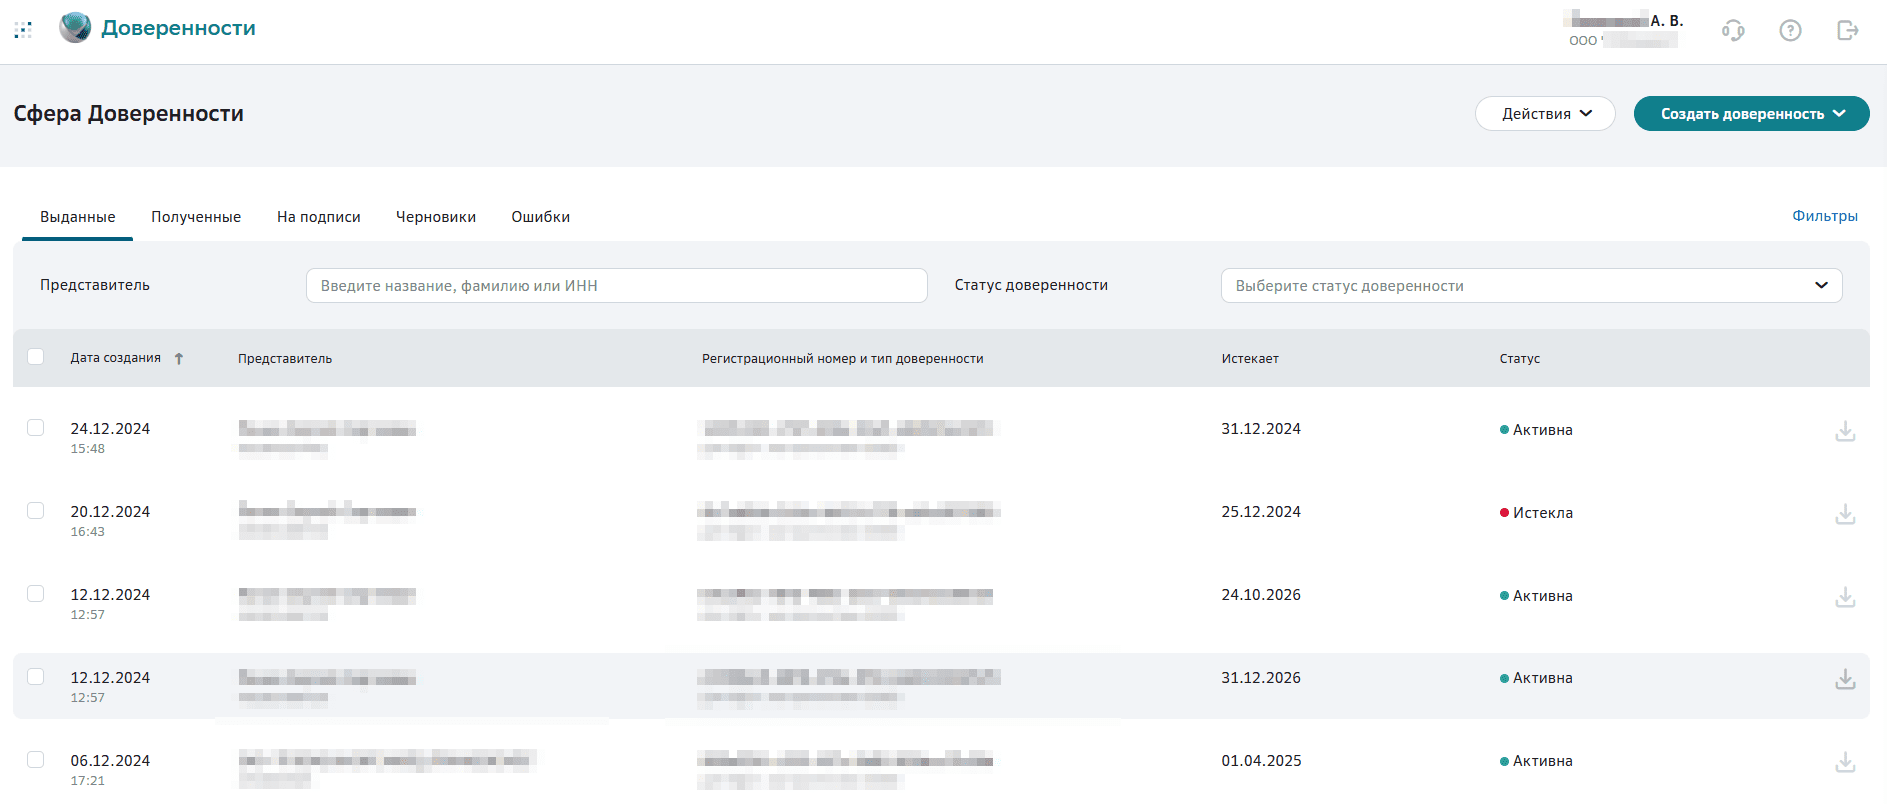Click Активна status in 24.12.2024 row

1543,430
